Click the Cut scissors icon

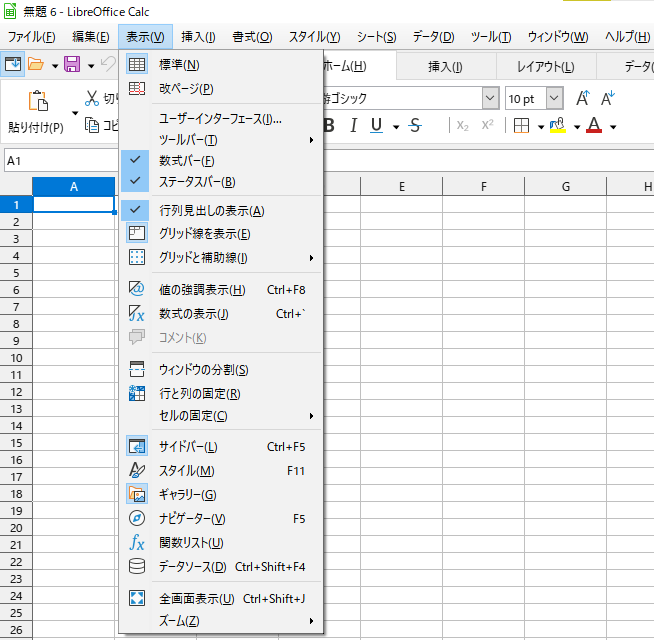(91, 98)
